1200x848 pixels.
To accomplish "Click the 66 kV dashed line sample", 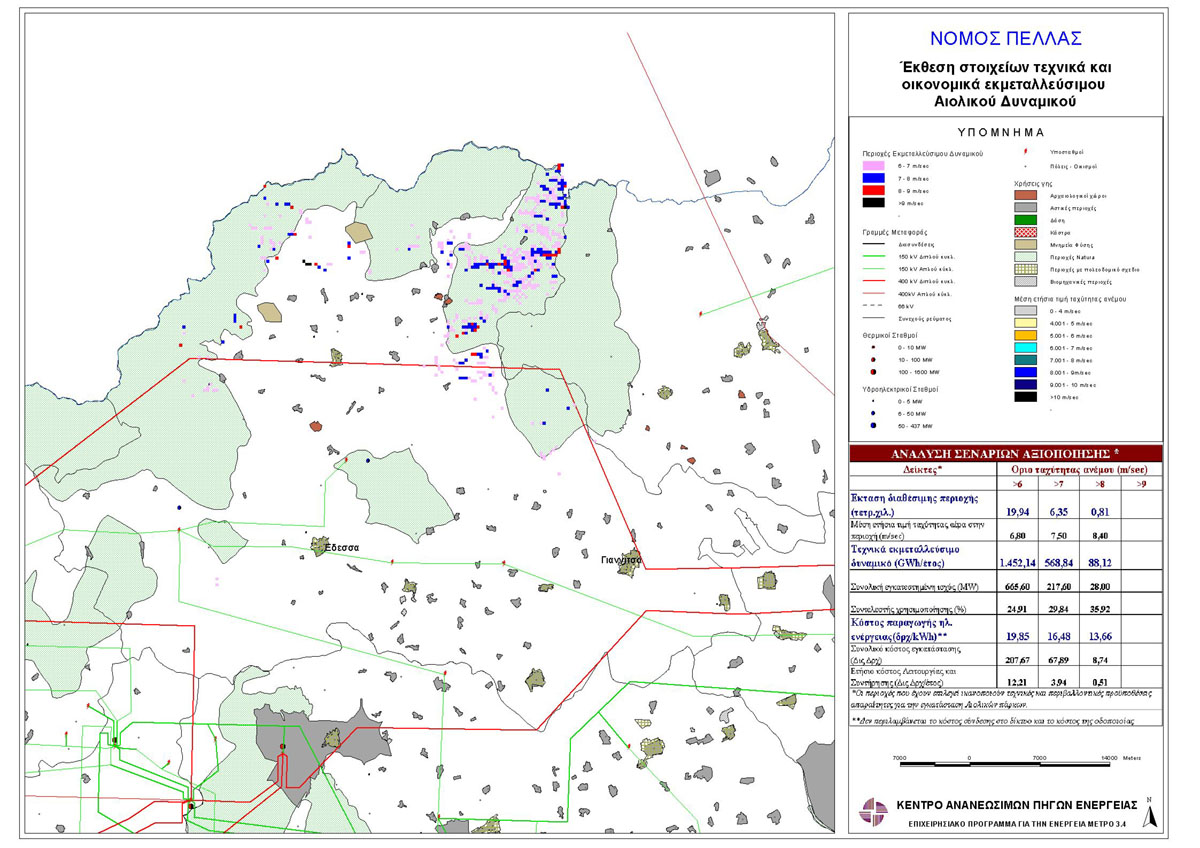I will point(873,305).
